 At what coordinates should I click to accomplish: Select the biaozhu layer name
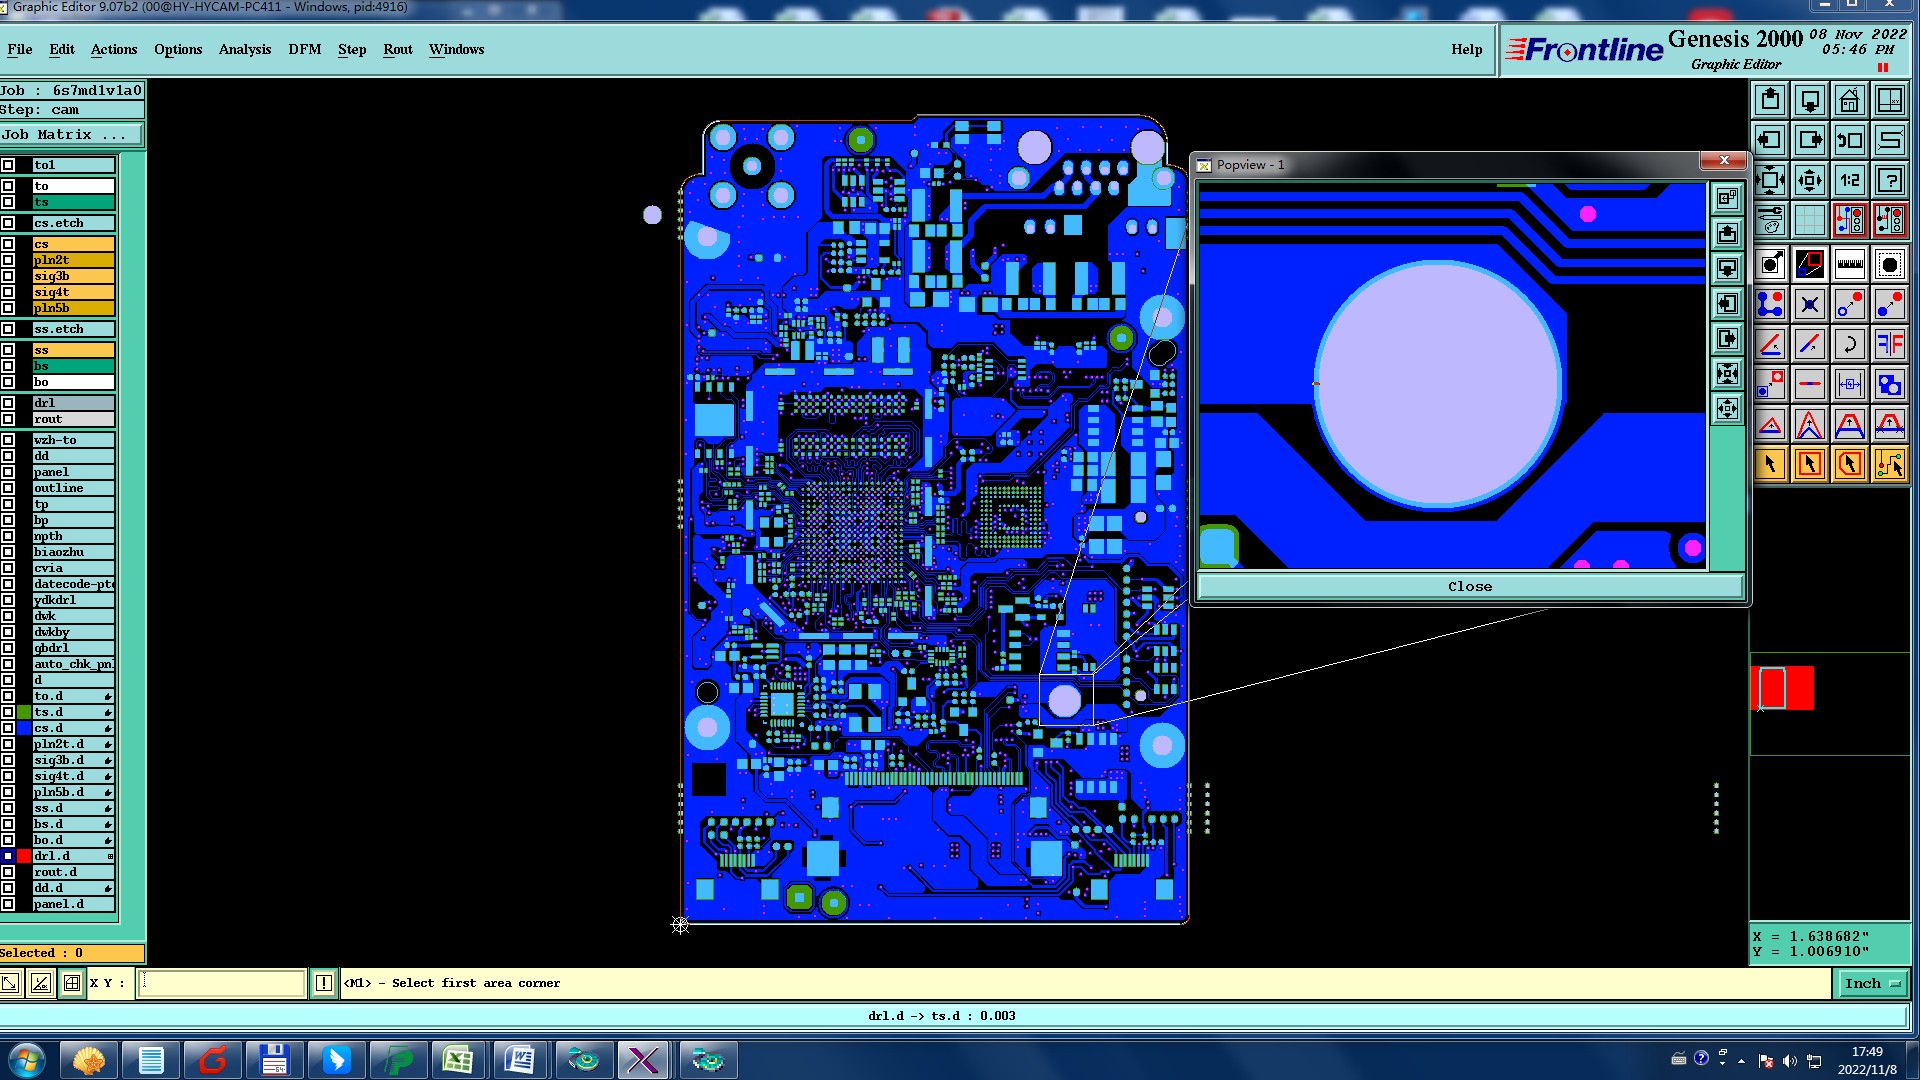(x=74, y=552)
